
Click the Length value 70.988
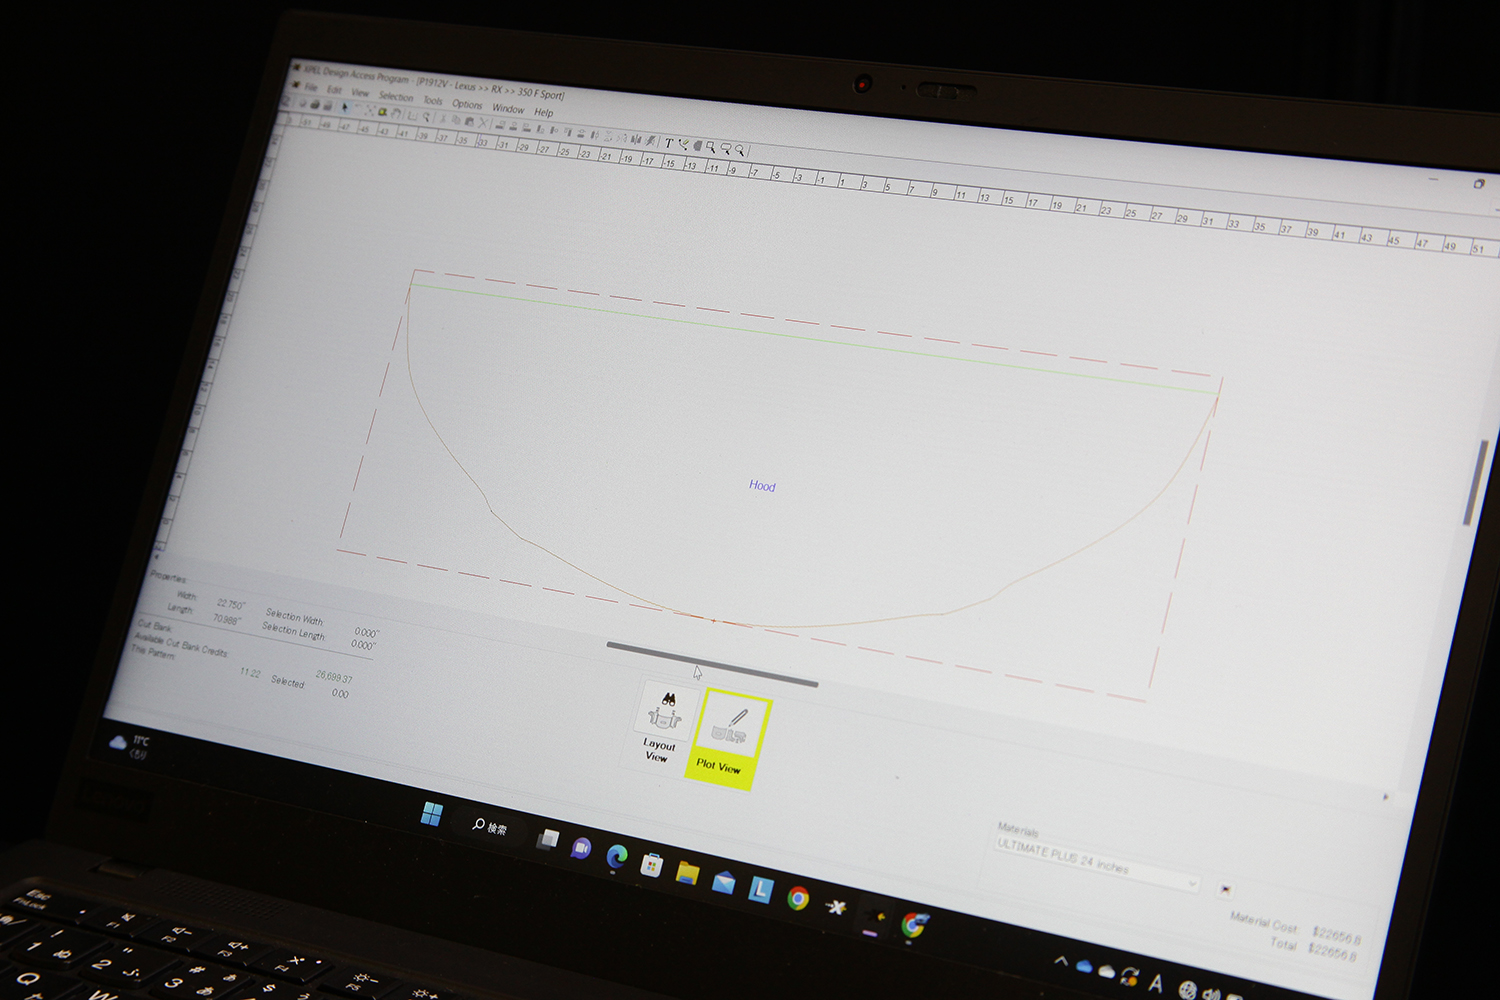click(x=226, y=619)
